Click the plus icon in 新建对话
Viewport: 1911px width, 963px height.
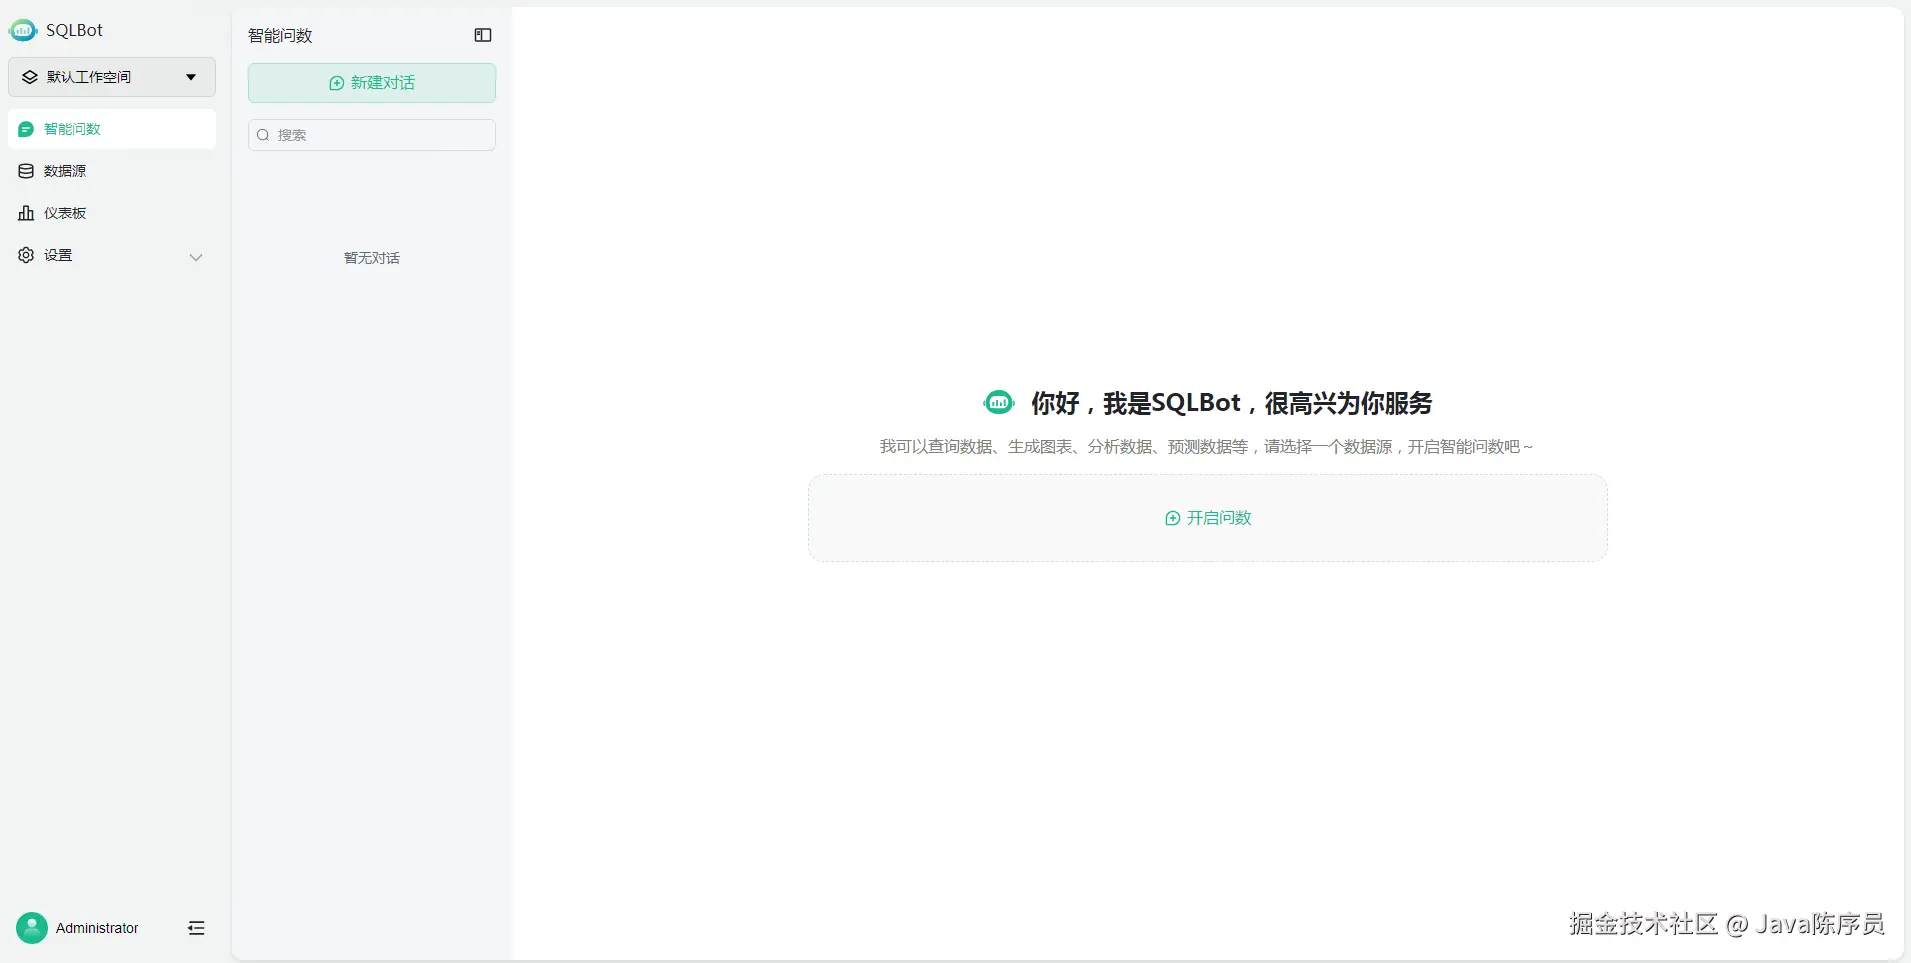coord(337,83)
